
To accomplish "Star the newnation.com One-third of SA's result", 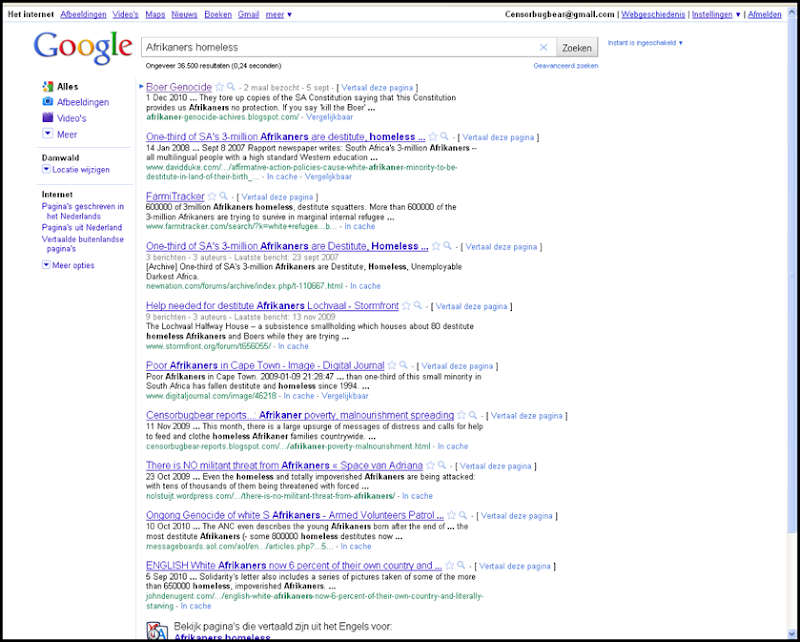I will coord(436,246).
